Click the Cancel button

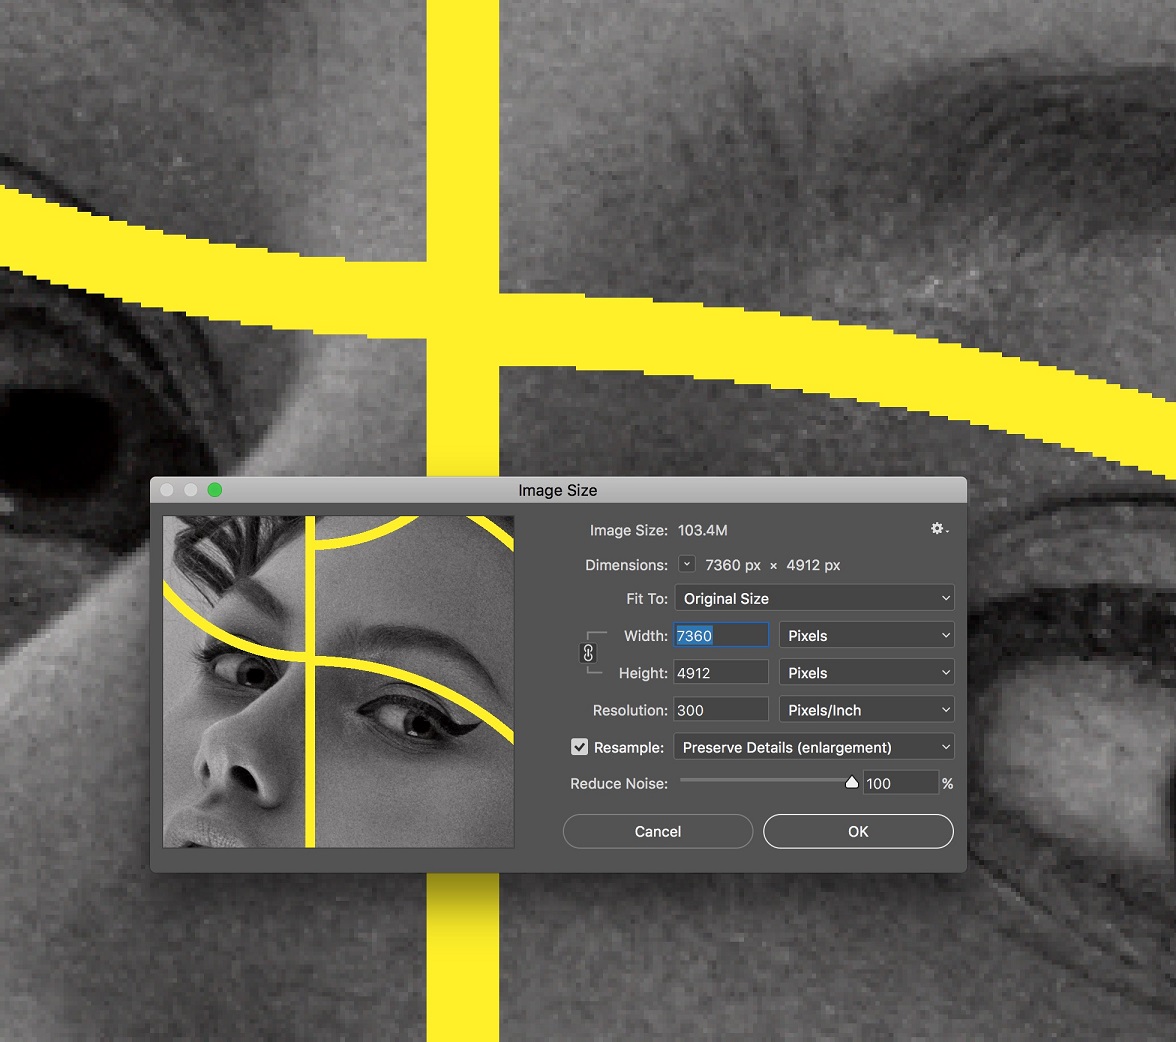[658, 831]
